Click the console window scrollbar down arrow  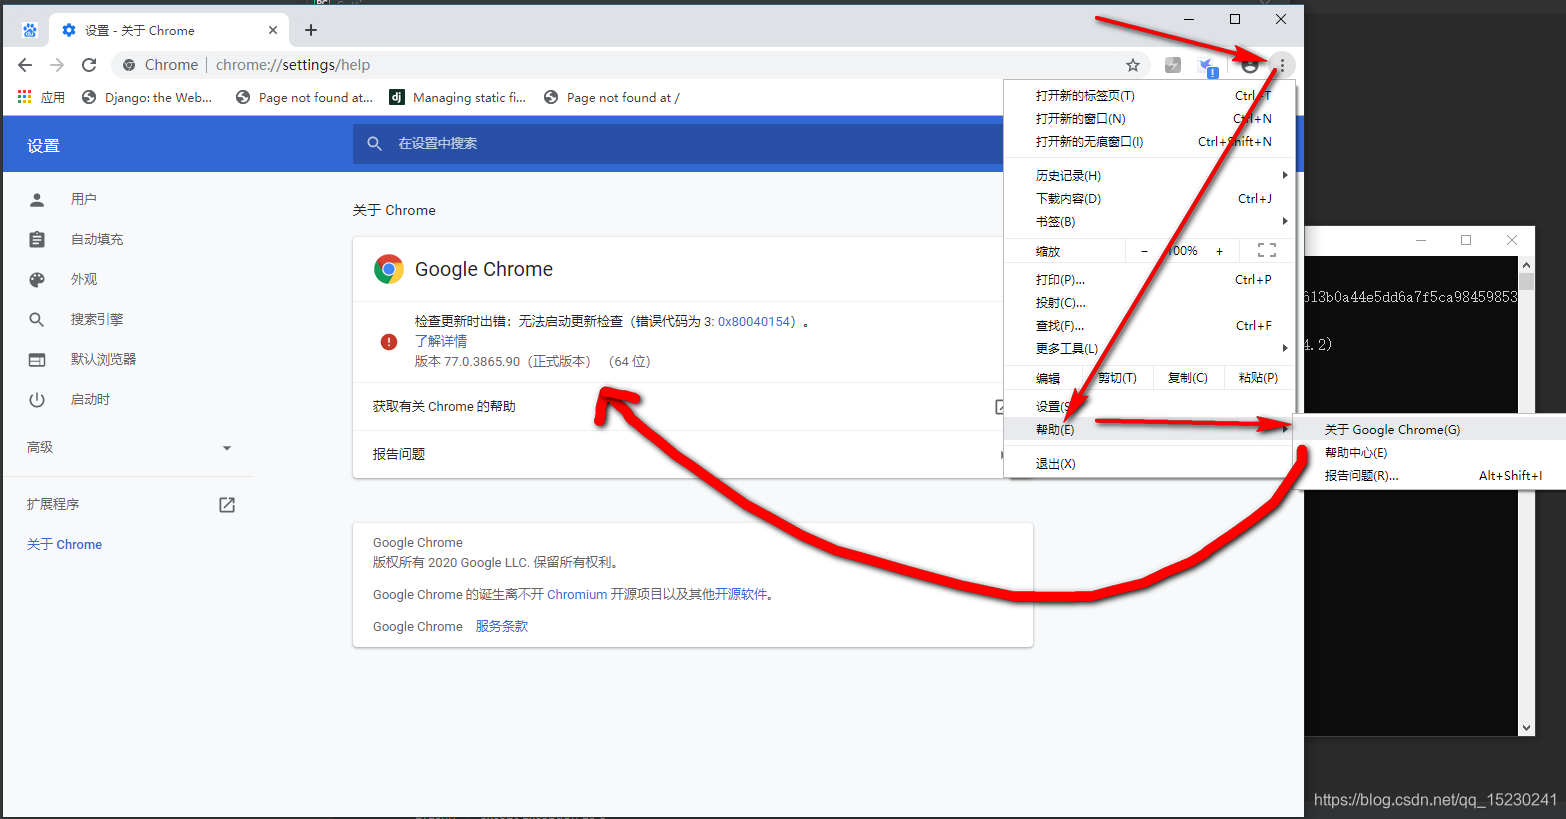[1526, 728]
